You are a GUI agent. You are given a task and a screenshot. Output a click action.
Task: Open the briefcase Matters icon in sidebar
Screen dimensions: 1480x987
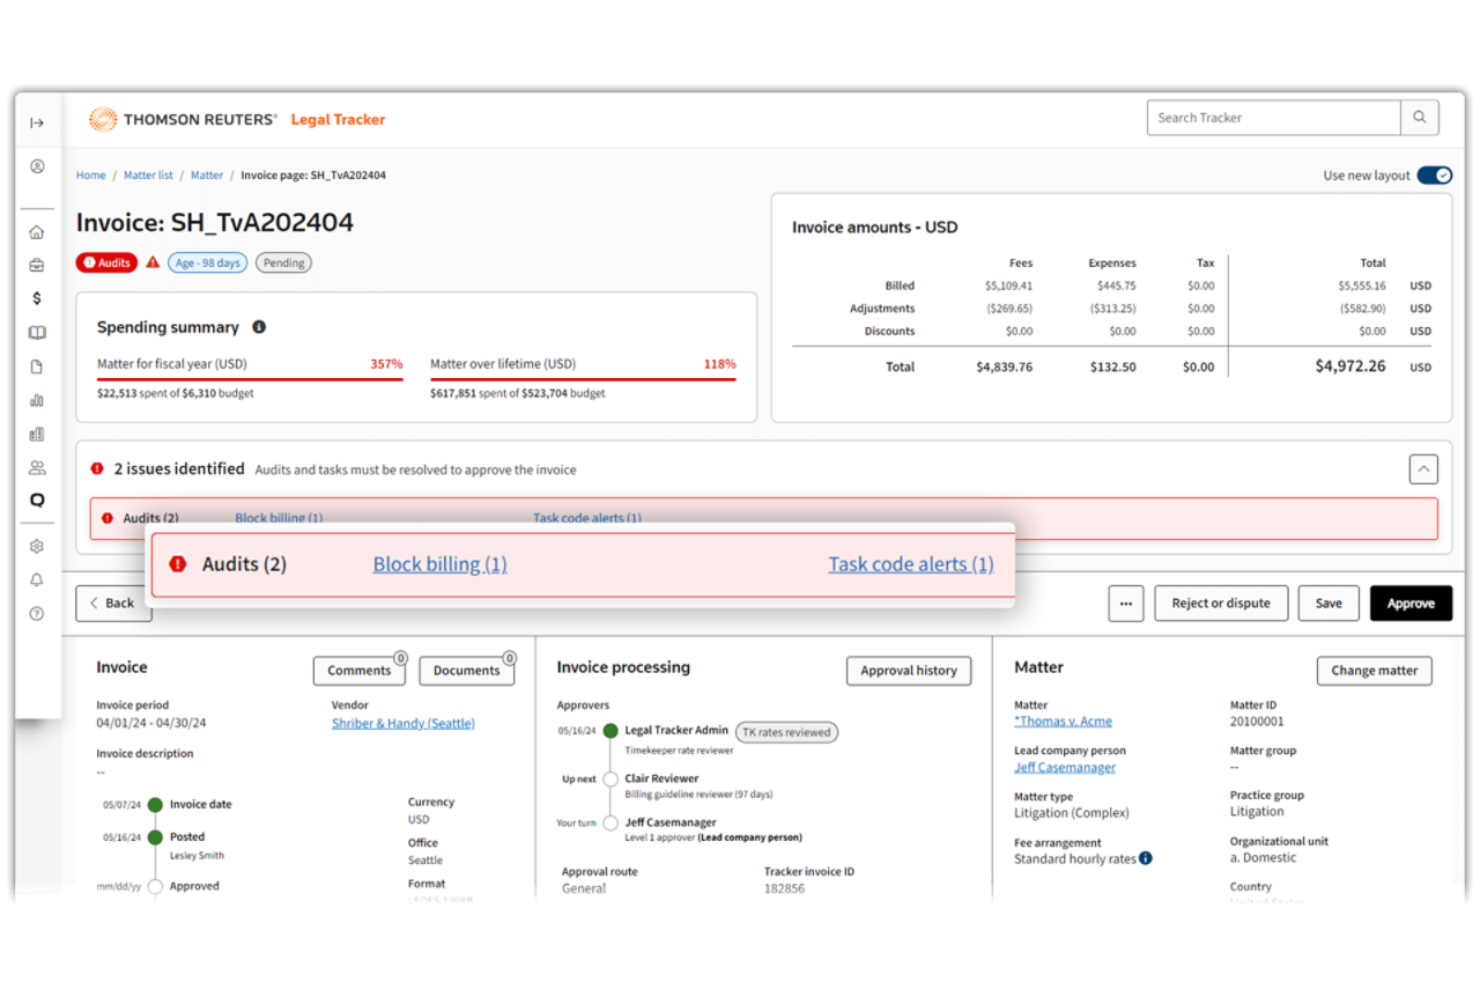pyautogui.click(x=37, y=265)
